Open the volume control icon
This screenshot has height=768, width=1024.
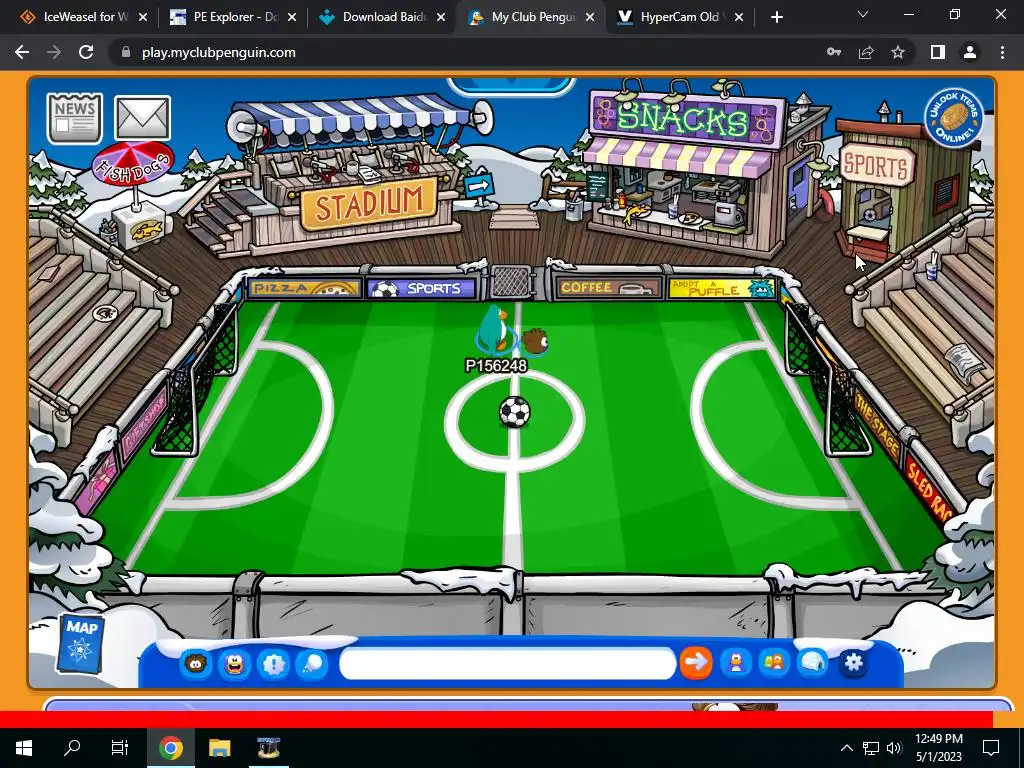[894, 748]
